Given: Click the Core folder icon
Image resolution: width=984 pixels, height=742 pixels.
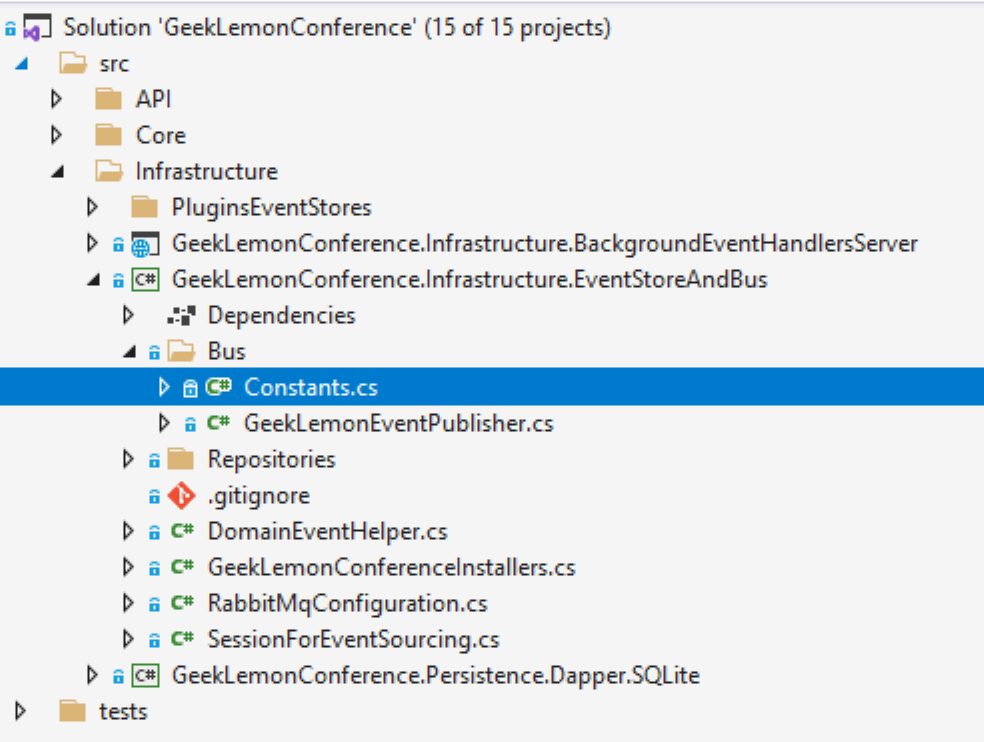Looking at the screenshot, I should [109, 135].
